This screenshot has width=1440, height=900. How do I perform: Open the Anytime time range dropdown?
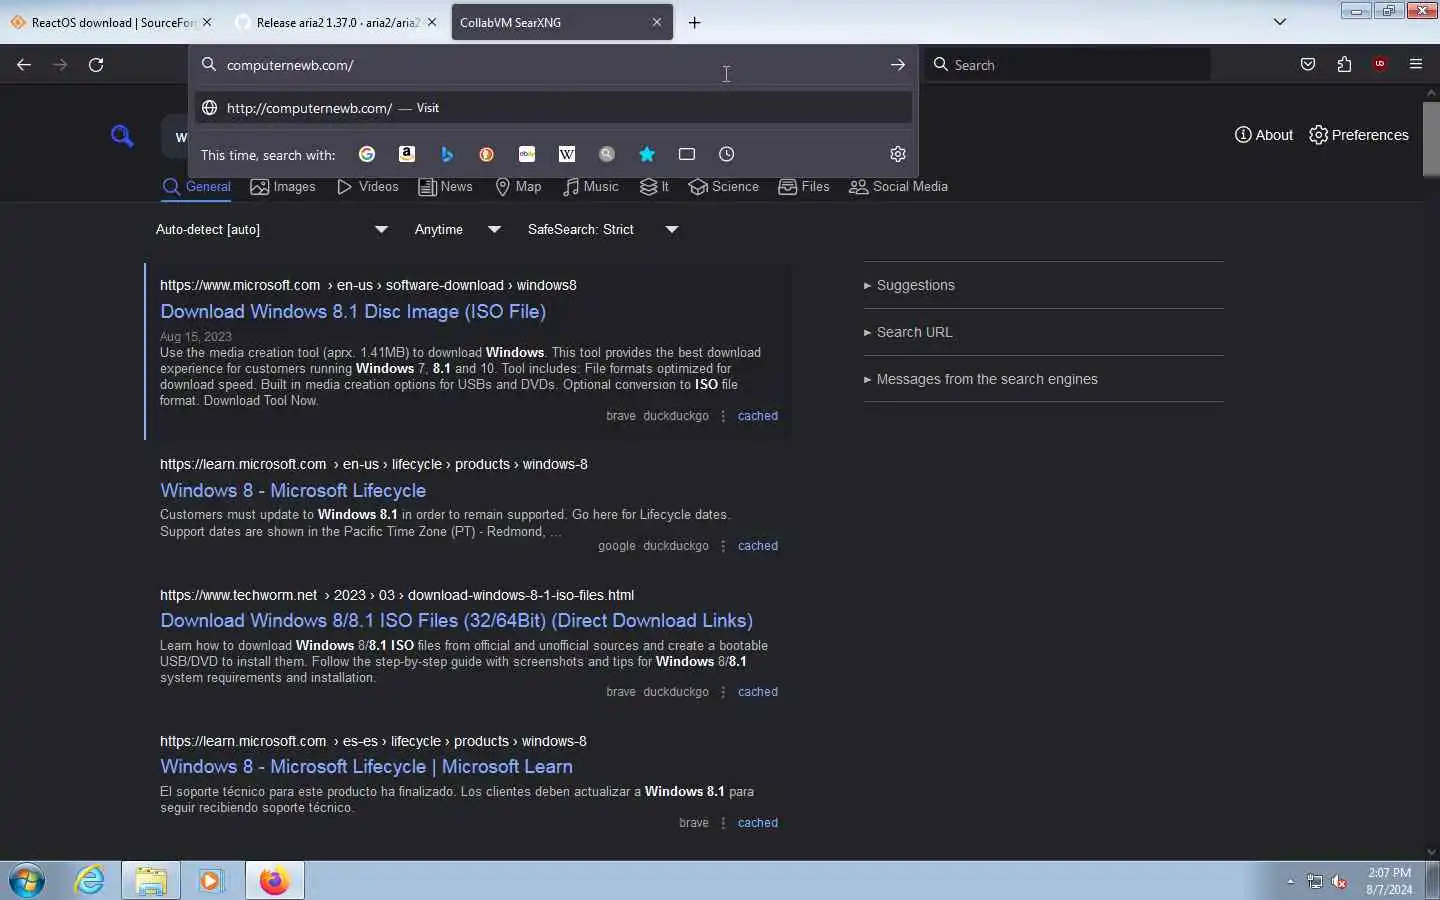click(x=457, y=230)
